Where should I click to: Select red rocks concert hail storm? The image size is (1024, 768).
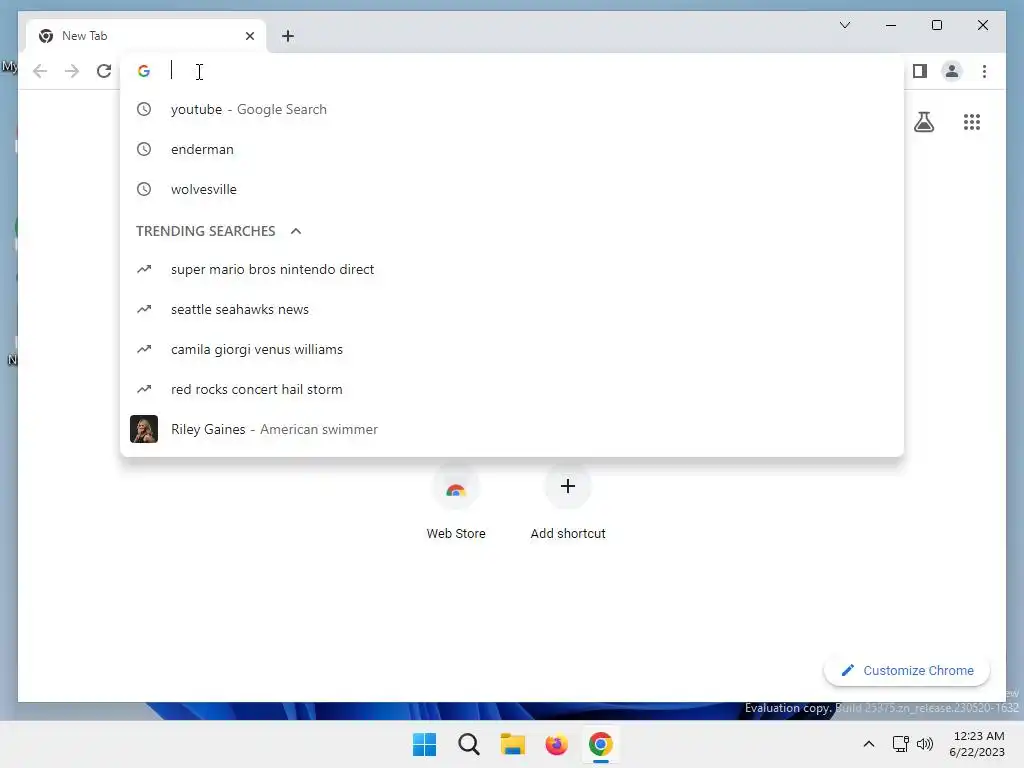click(x=512, y=389)
